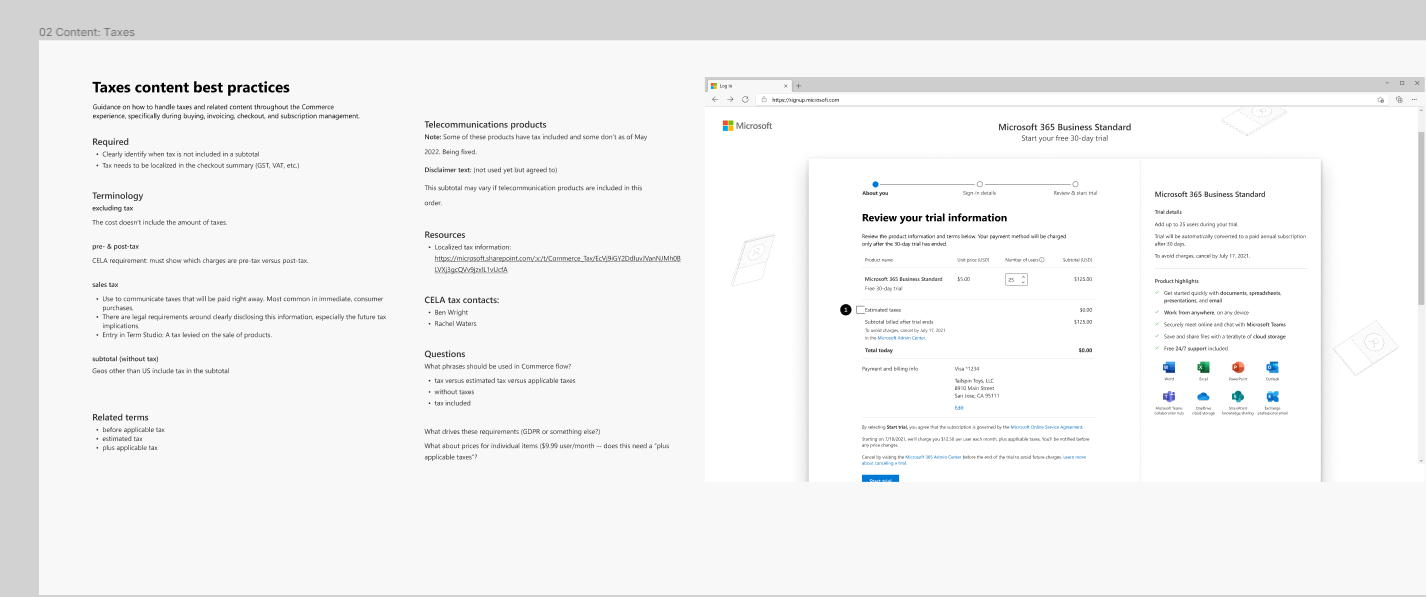The image size is (1426, 597).
Task: Click the lock icon in the address bar
Action: pos(764,100)
